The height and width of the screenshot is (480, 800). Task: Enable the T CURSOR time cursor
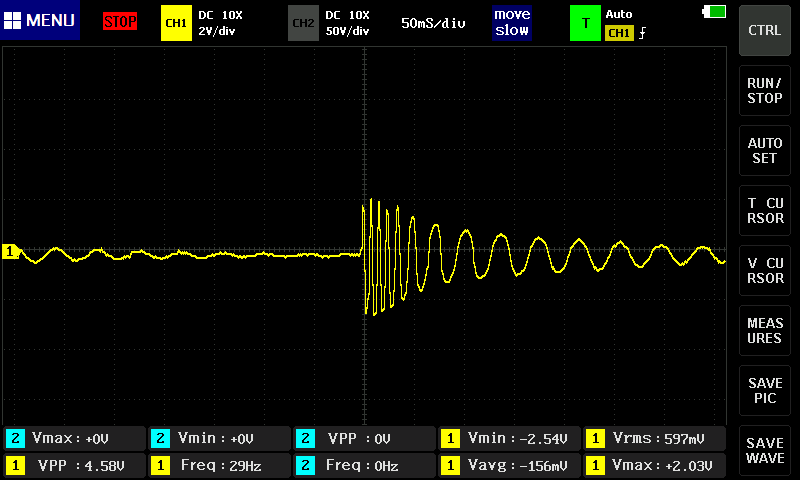[765, 211]
